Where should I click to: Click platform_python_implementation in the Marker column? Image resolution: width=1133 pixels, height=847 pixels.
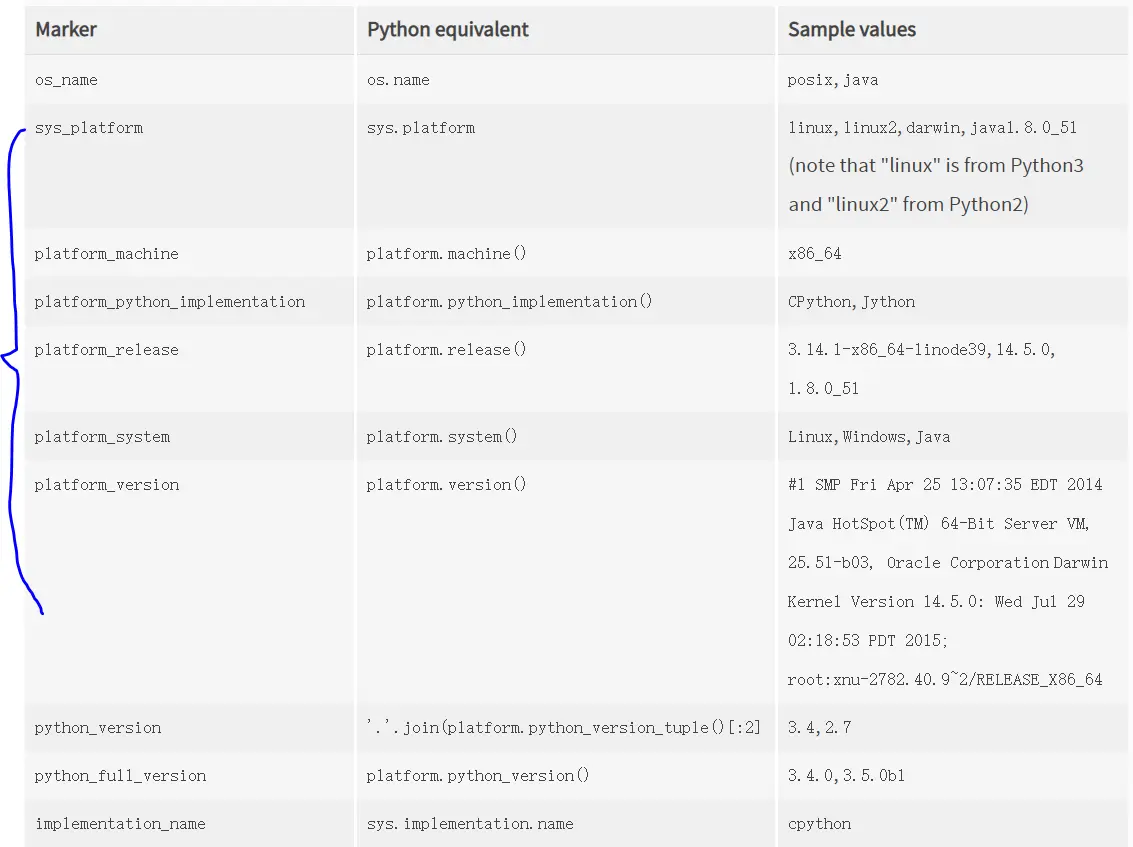[x=170, y=302]
